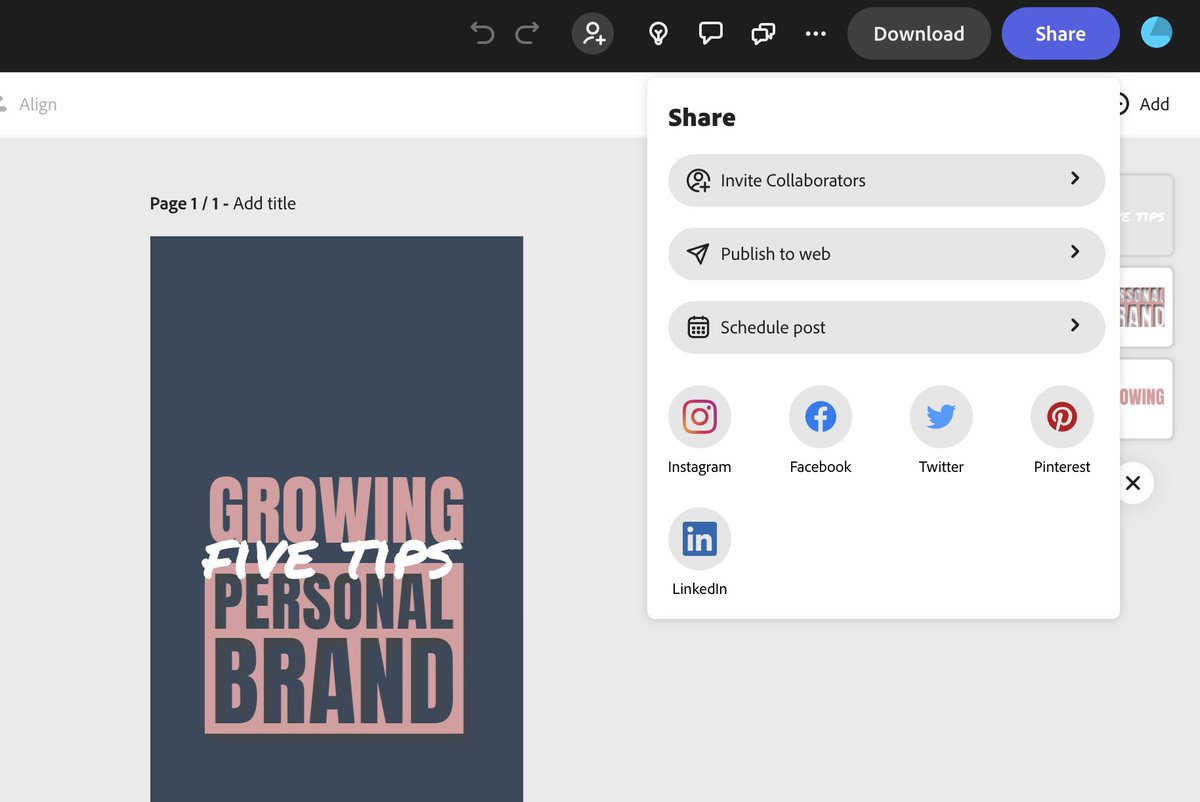
Task: Choose the PERSONAL BRAND thumbnail on right
Action: 1145,307
